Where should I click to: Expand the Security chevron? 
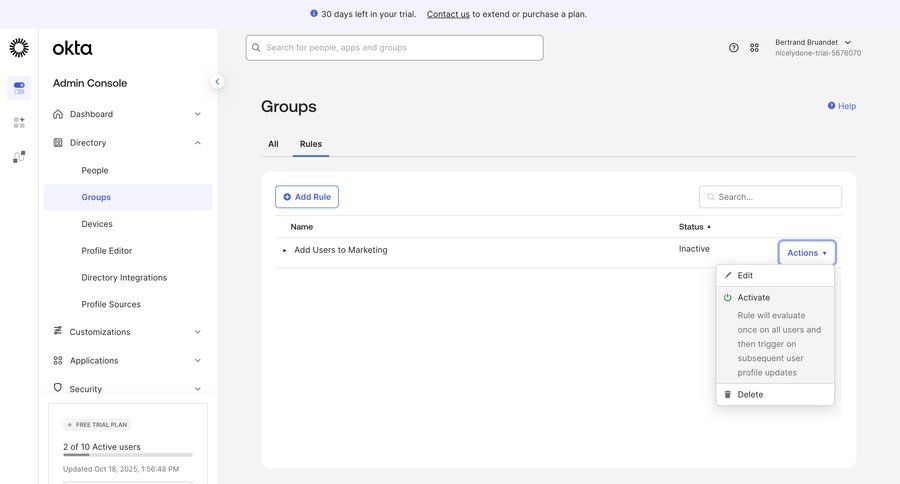click(x=197, y=389)
